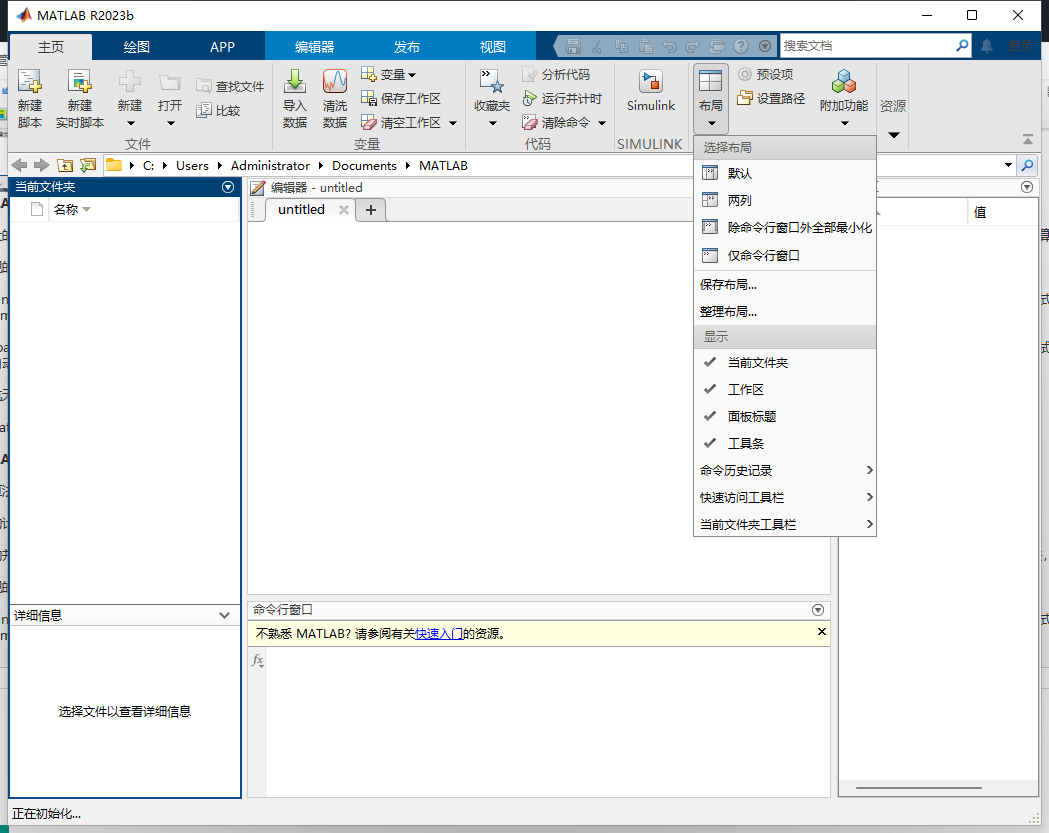Click 分析代码 (Analyze Code)
Screen dimensions: 1049x833
tap(556, 74)
